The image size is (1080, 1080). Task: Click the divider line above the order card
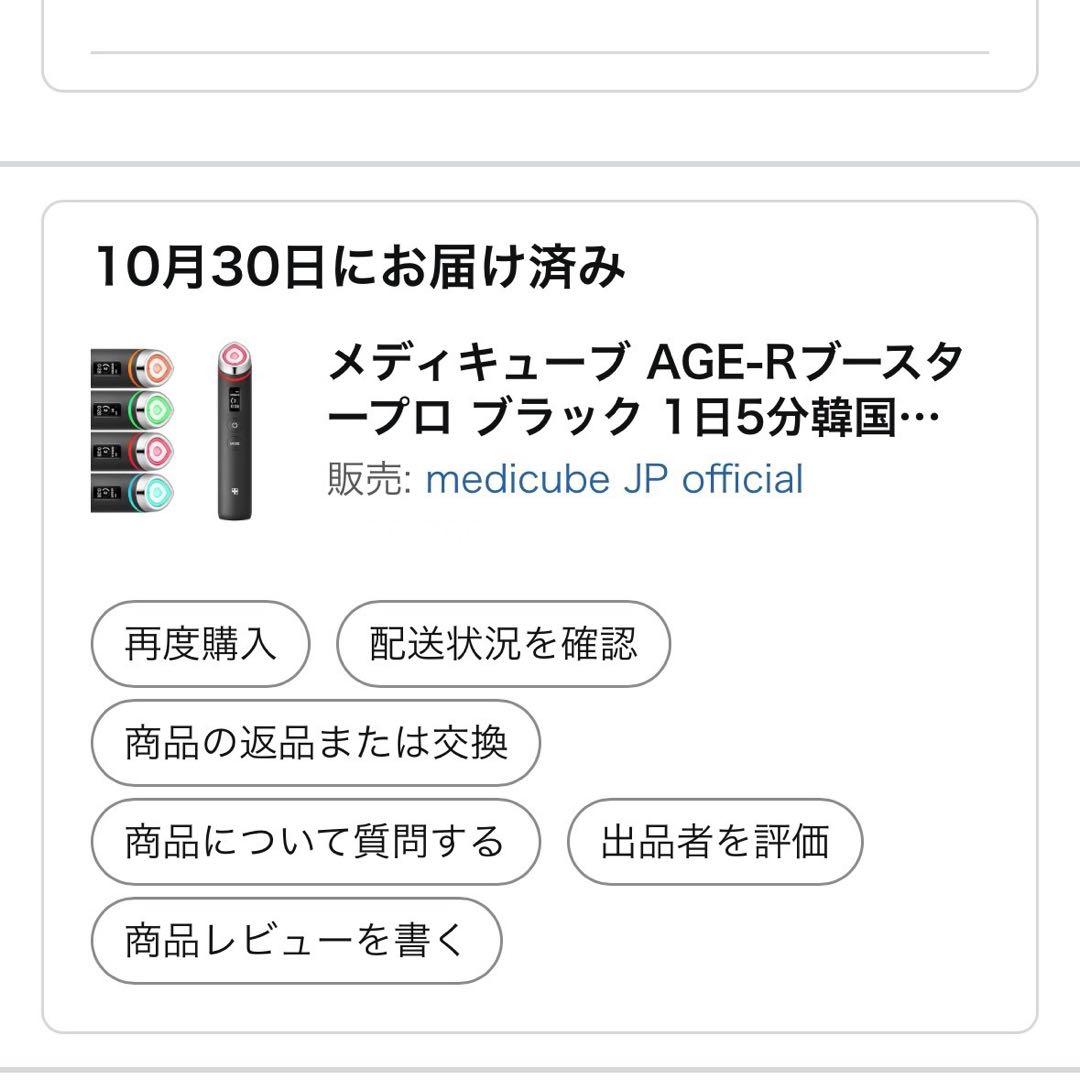[x=540, y=157]
